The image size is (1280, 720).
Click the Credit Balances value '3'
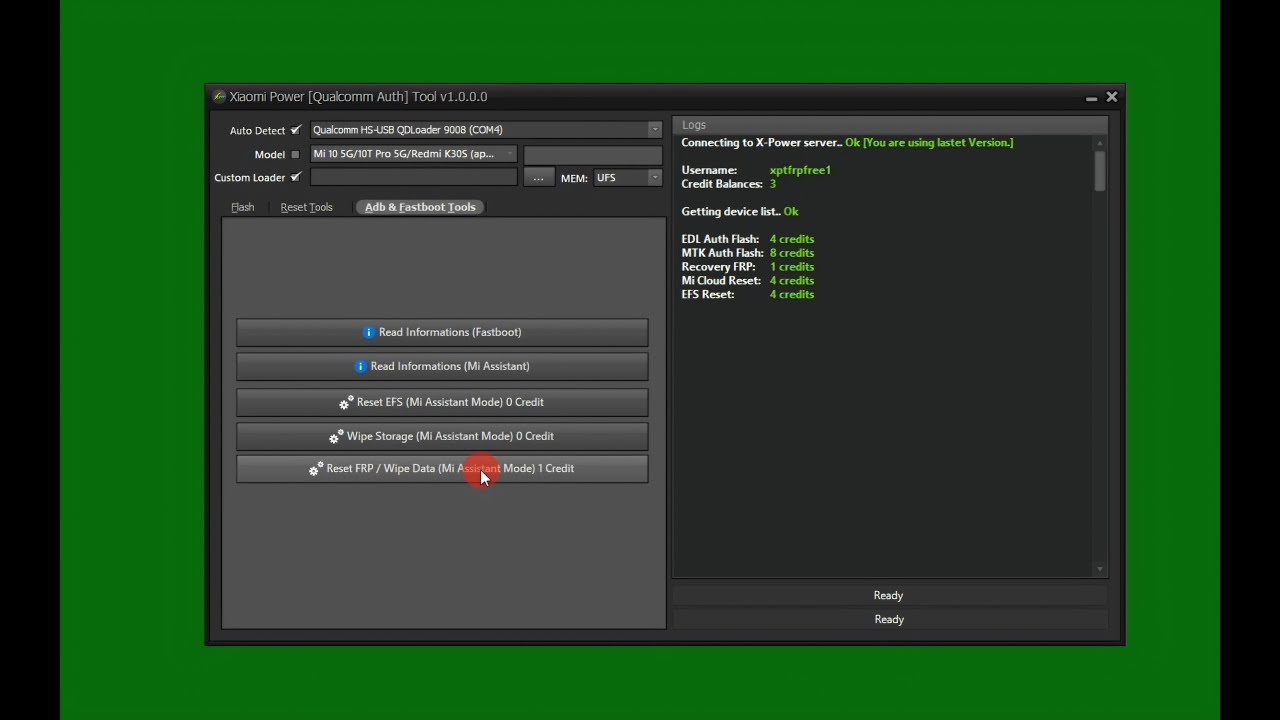(773, 184)
